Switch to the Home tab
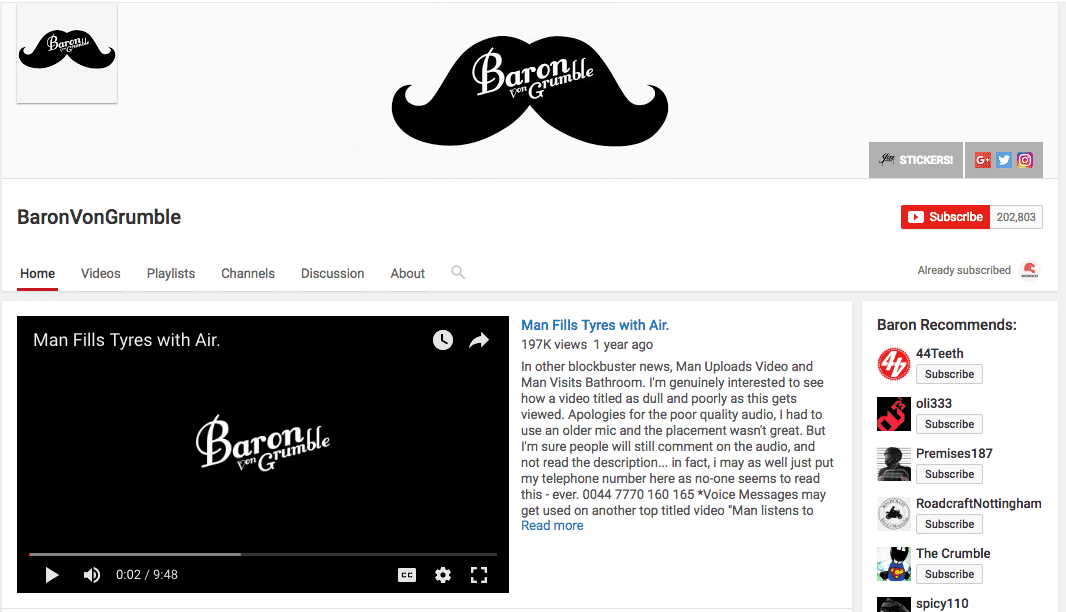This screenshot has width=1066, height=612. 37,273
